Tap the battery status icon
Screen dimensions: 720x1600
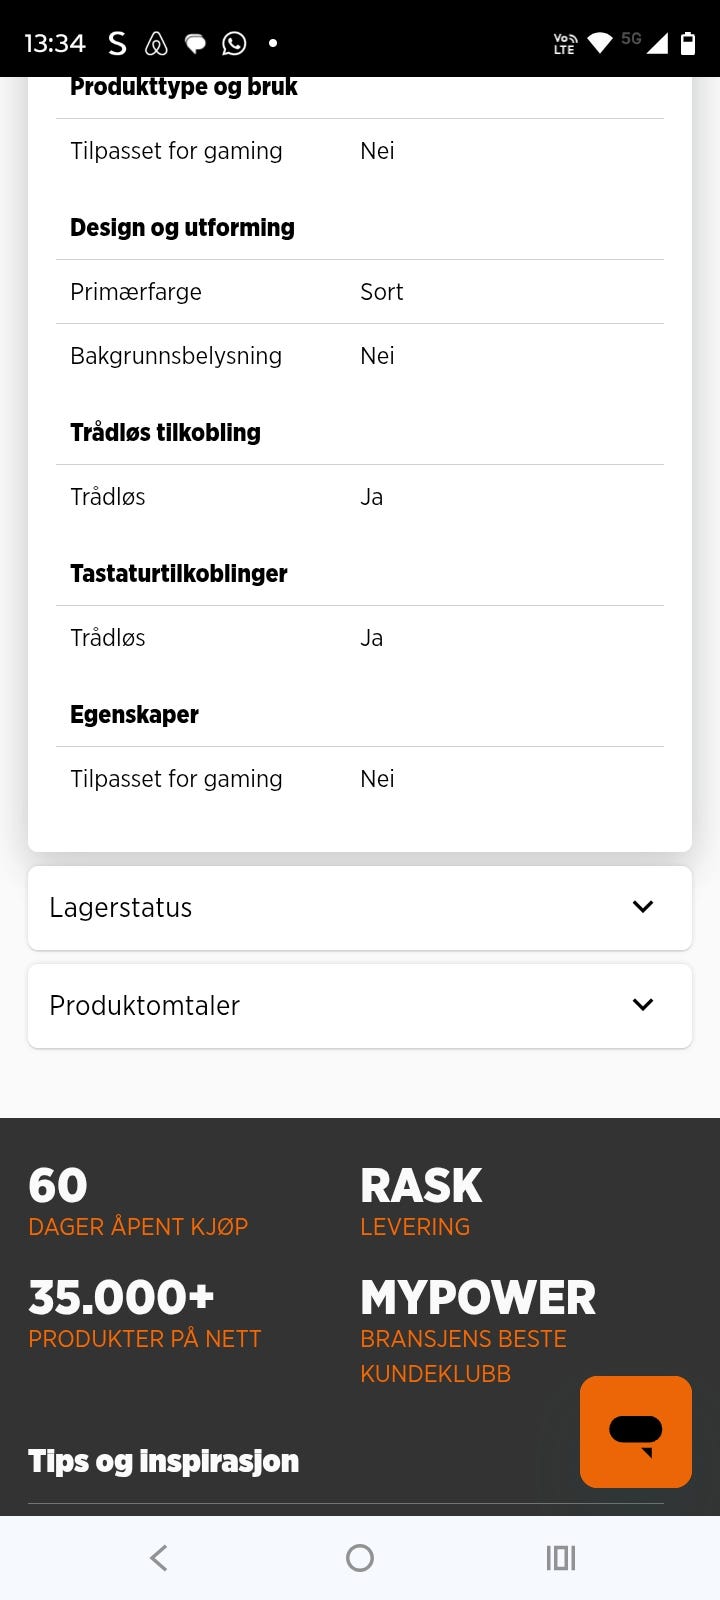click(x=688, y=43)
